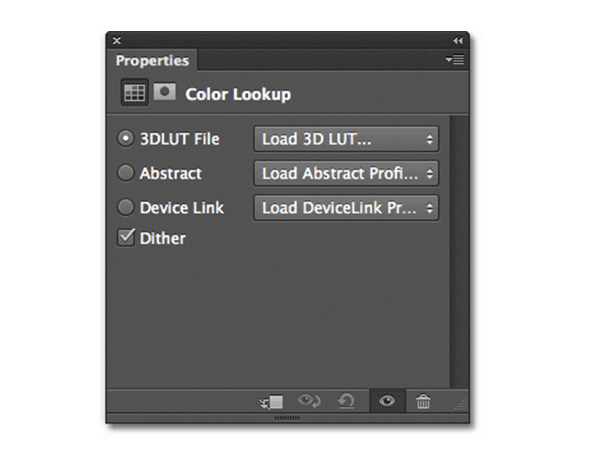Click the Color Lookup grid icon
The width and height of the screenshot is (600, 450).
(x=134, y=94)
